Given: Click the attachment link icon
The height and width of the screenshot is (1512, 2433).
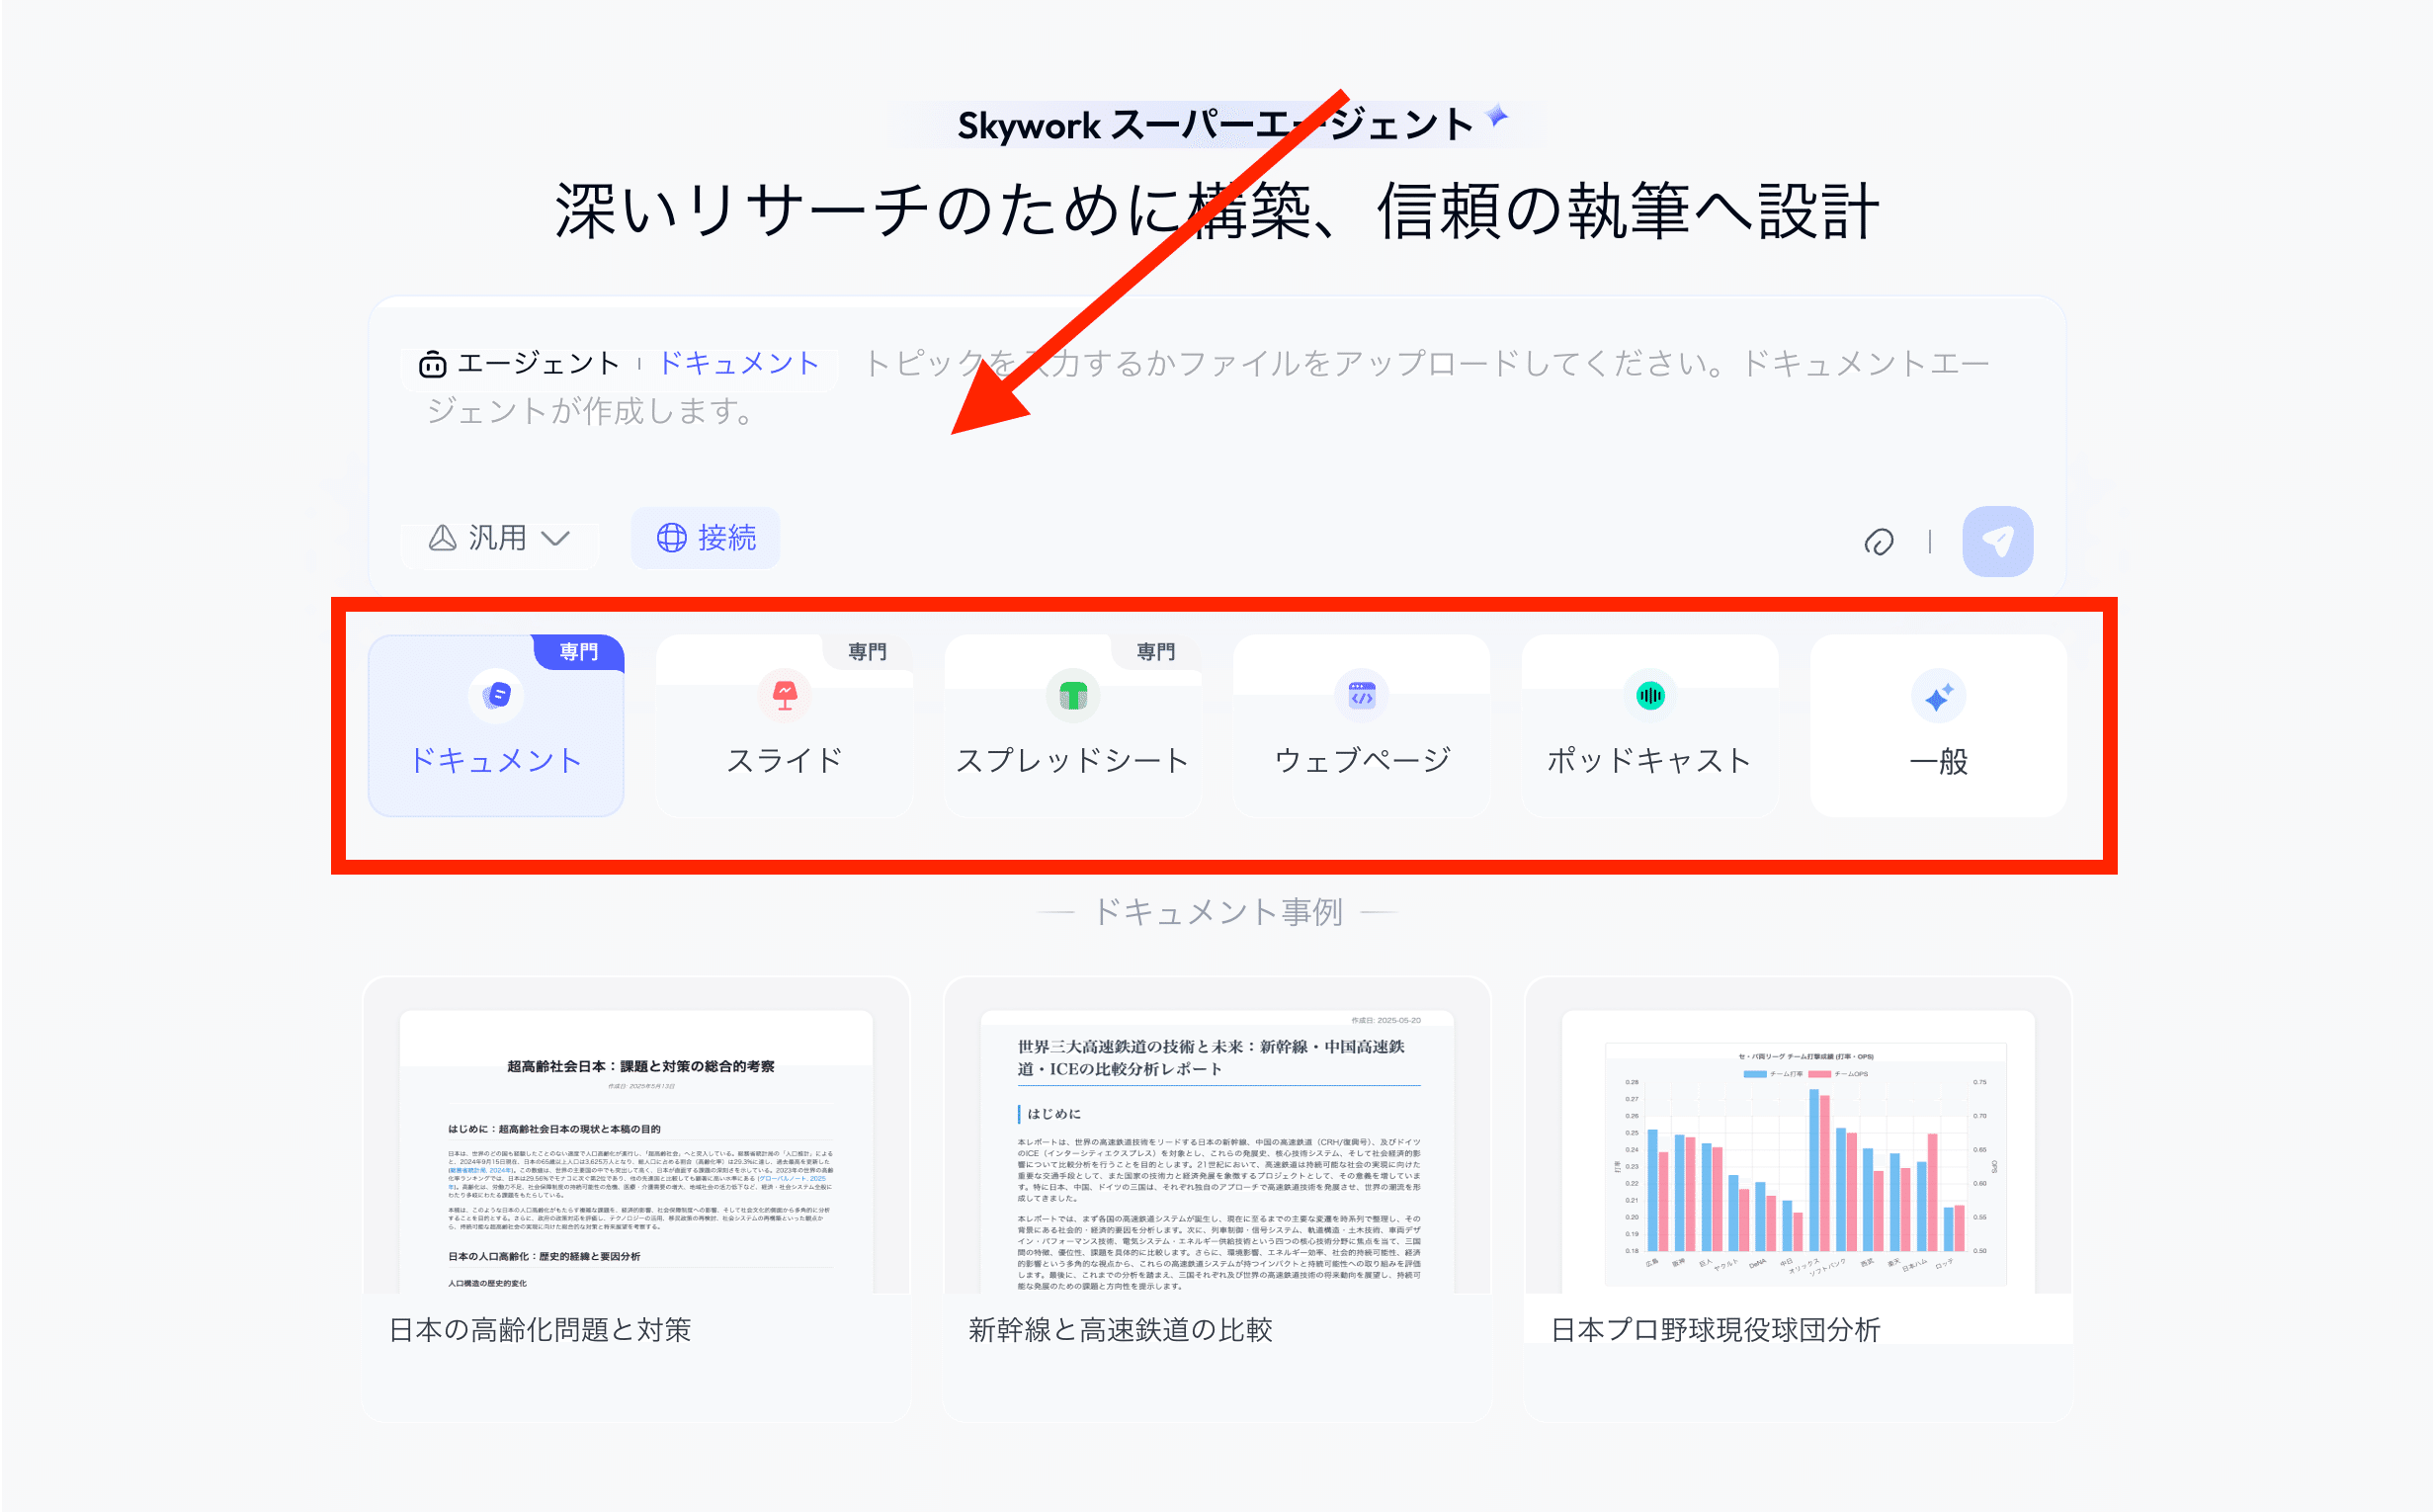Looking at the screenshot, I should pos(1878,542).
